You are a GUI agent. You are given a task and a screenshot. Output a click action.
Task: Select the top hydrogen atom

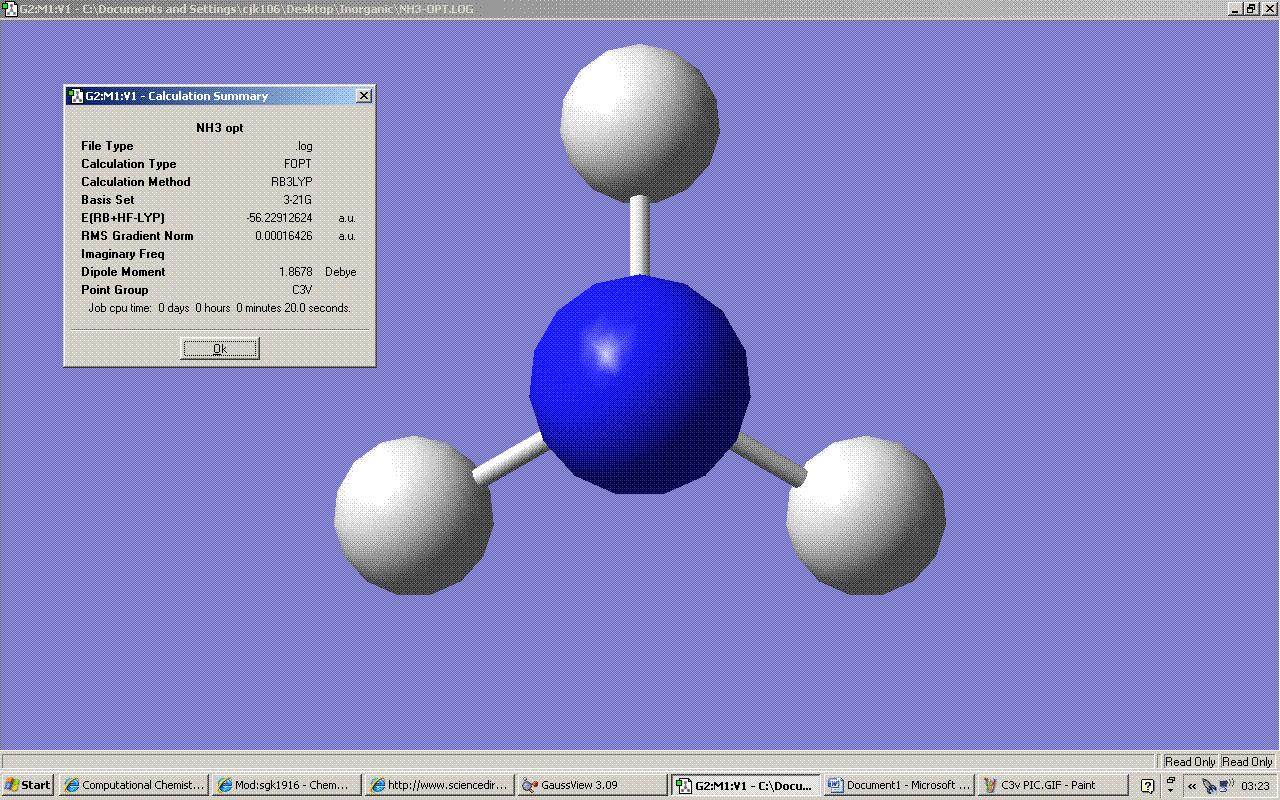pyautogui.click(x=639, y=123)
